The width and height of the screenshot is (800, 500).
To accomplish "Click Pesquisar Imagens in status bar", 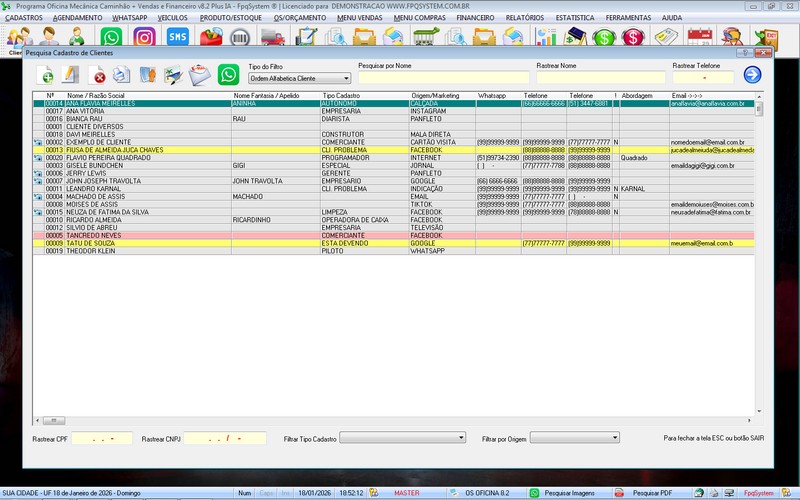I will 569,493.
